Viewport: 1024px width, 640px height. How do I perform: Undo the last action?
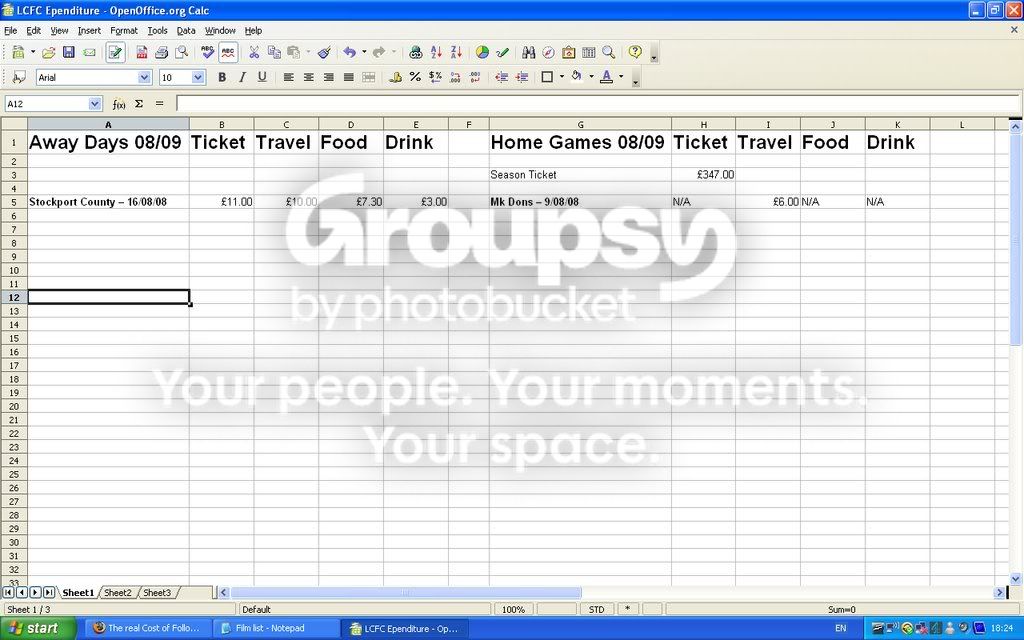[350, 52]
